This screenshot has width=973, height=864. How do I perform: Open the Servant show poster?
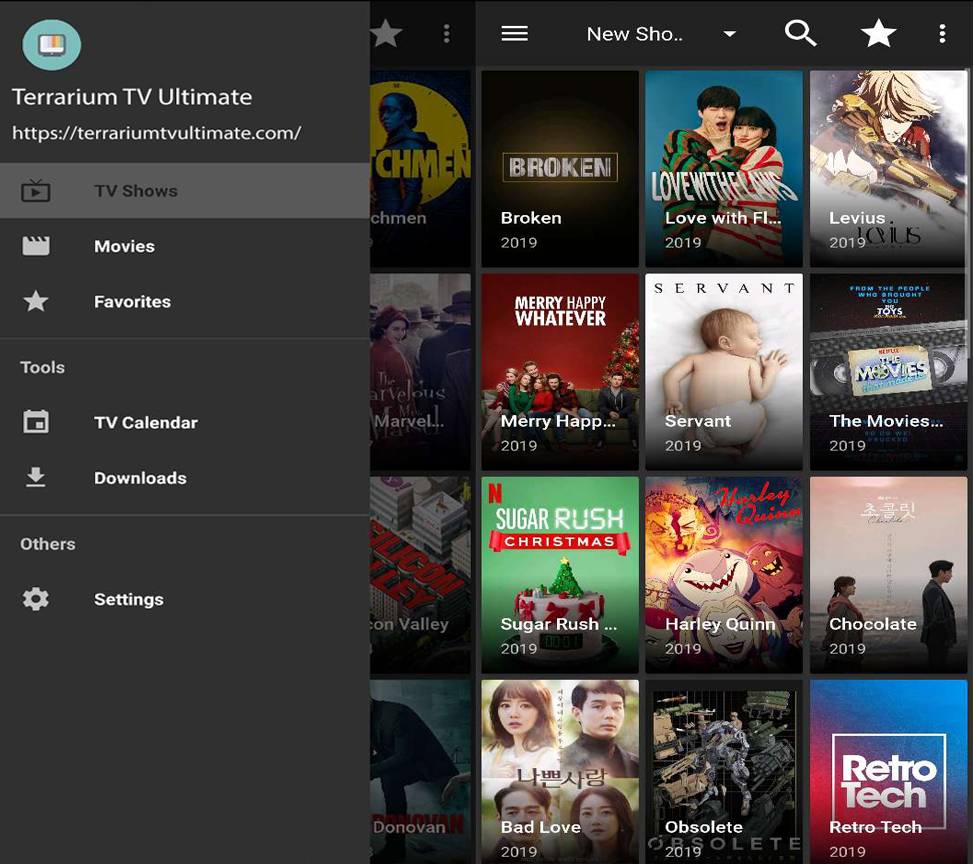(x=724, y=372)
